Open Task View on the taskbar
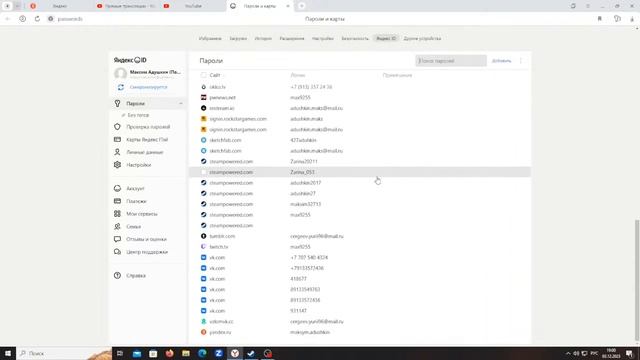 (120, 353)
